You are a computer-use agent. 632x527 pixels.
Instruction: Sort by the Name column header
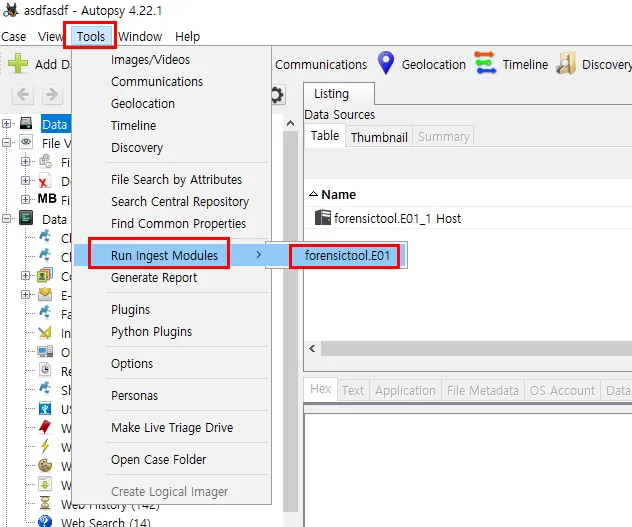[x=339, y=194]
